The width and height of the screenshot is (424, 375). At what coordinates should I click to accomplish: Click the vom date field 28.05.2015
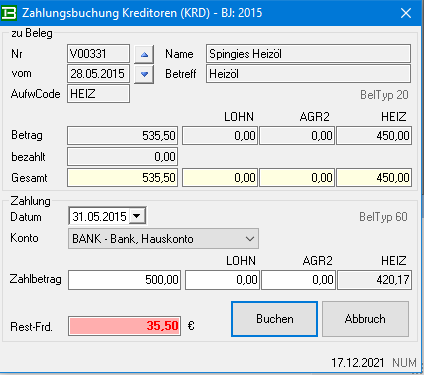[x=98, y=74]
